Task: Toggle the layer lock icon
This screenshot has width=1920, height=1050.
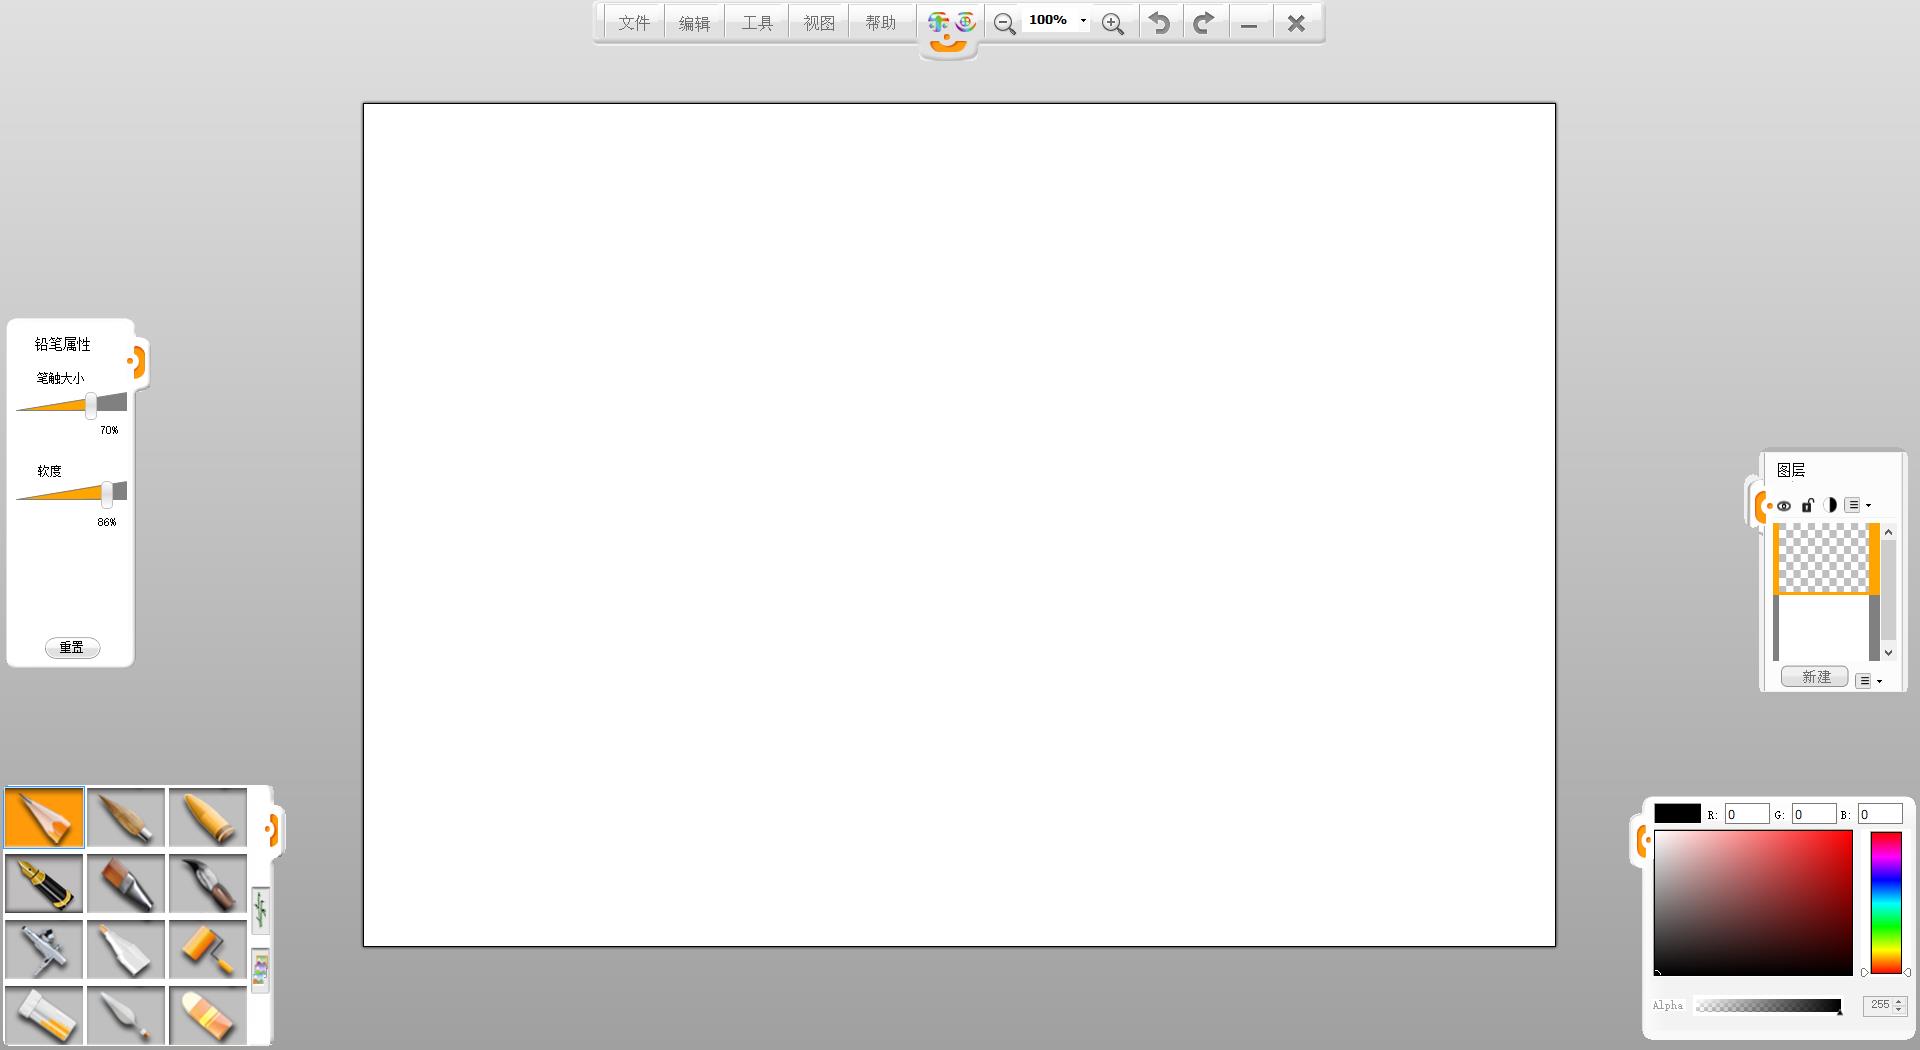Action: 1807,505
